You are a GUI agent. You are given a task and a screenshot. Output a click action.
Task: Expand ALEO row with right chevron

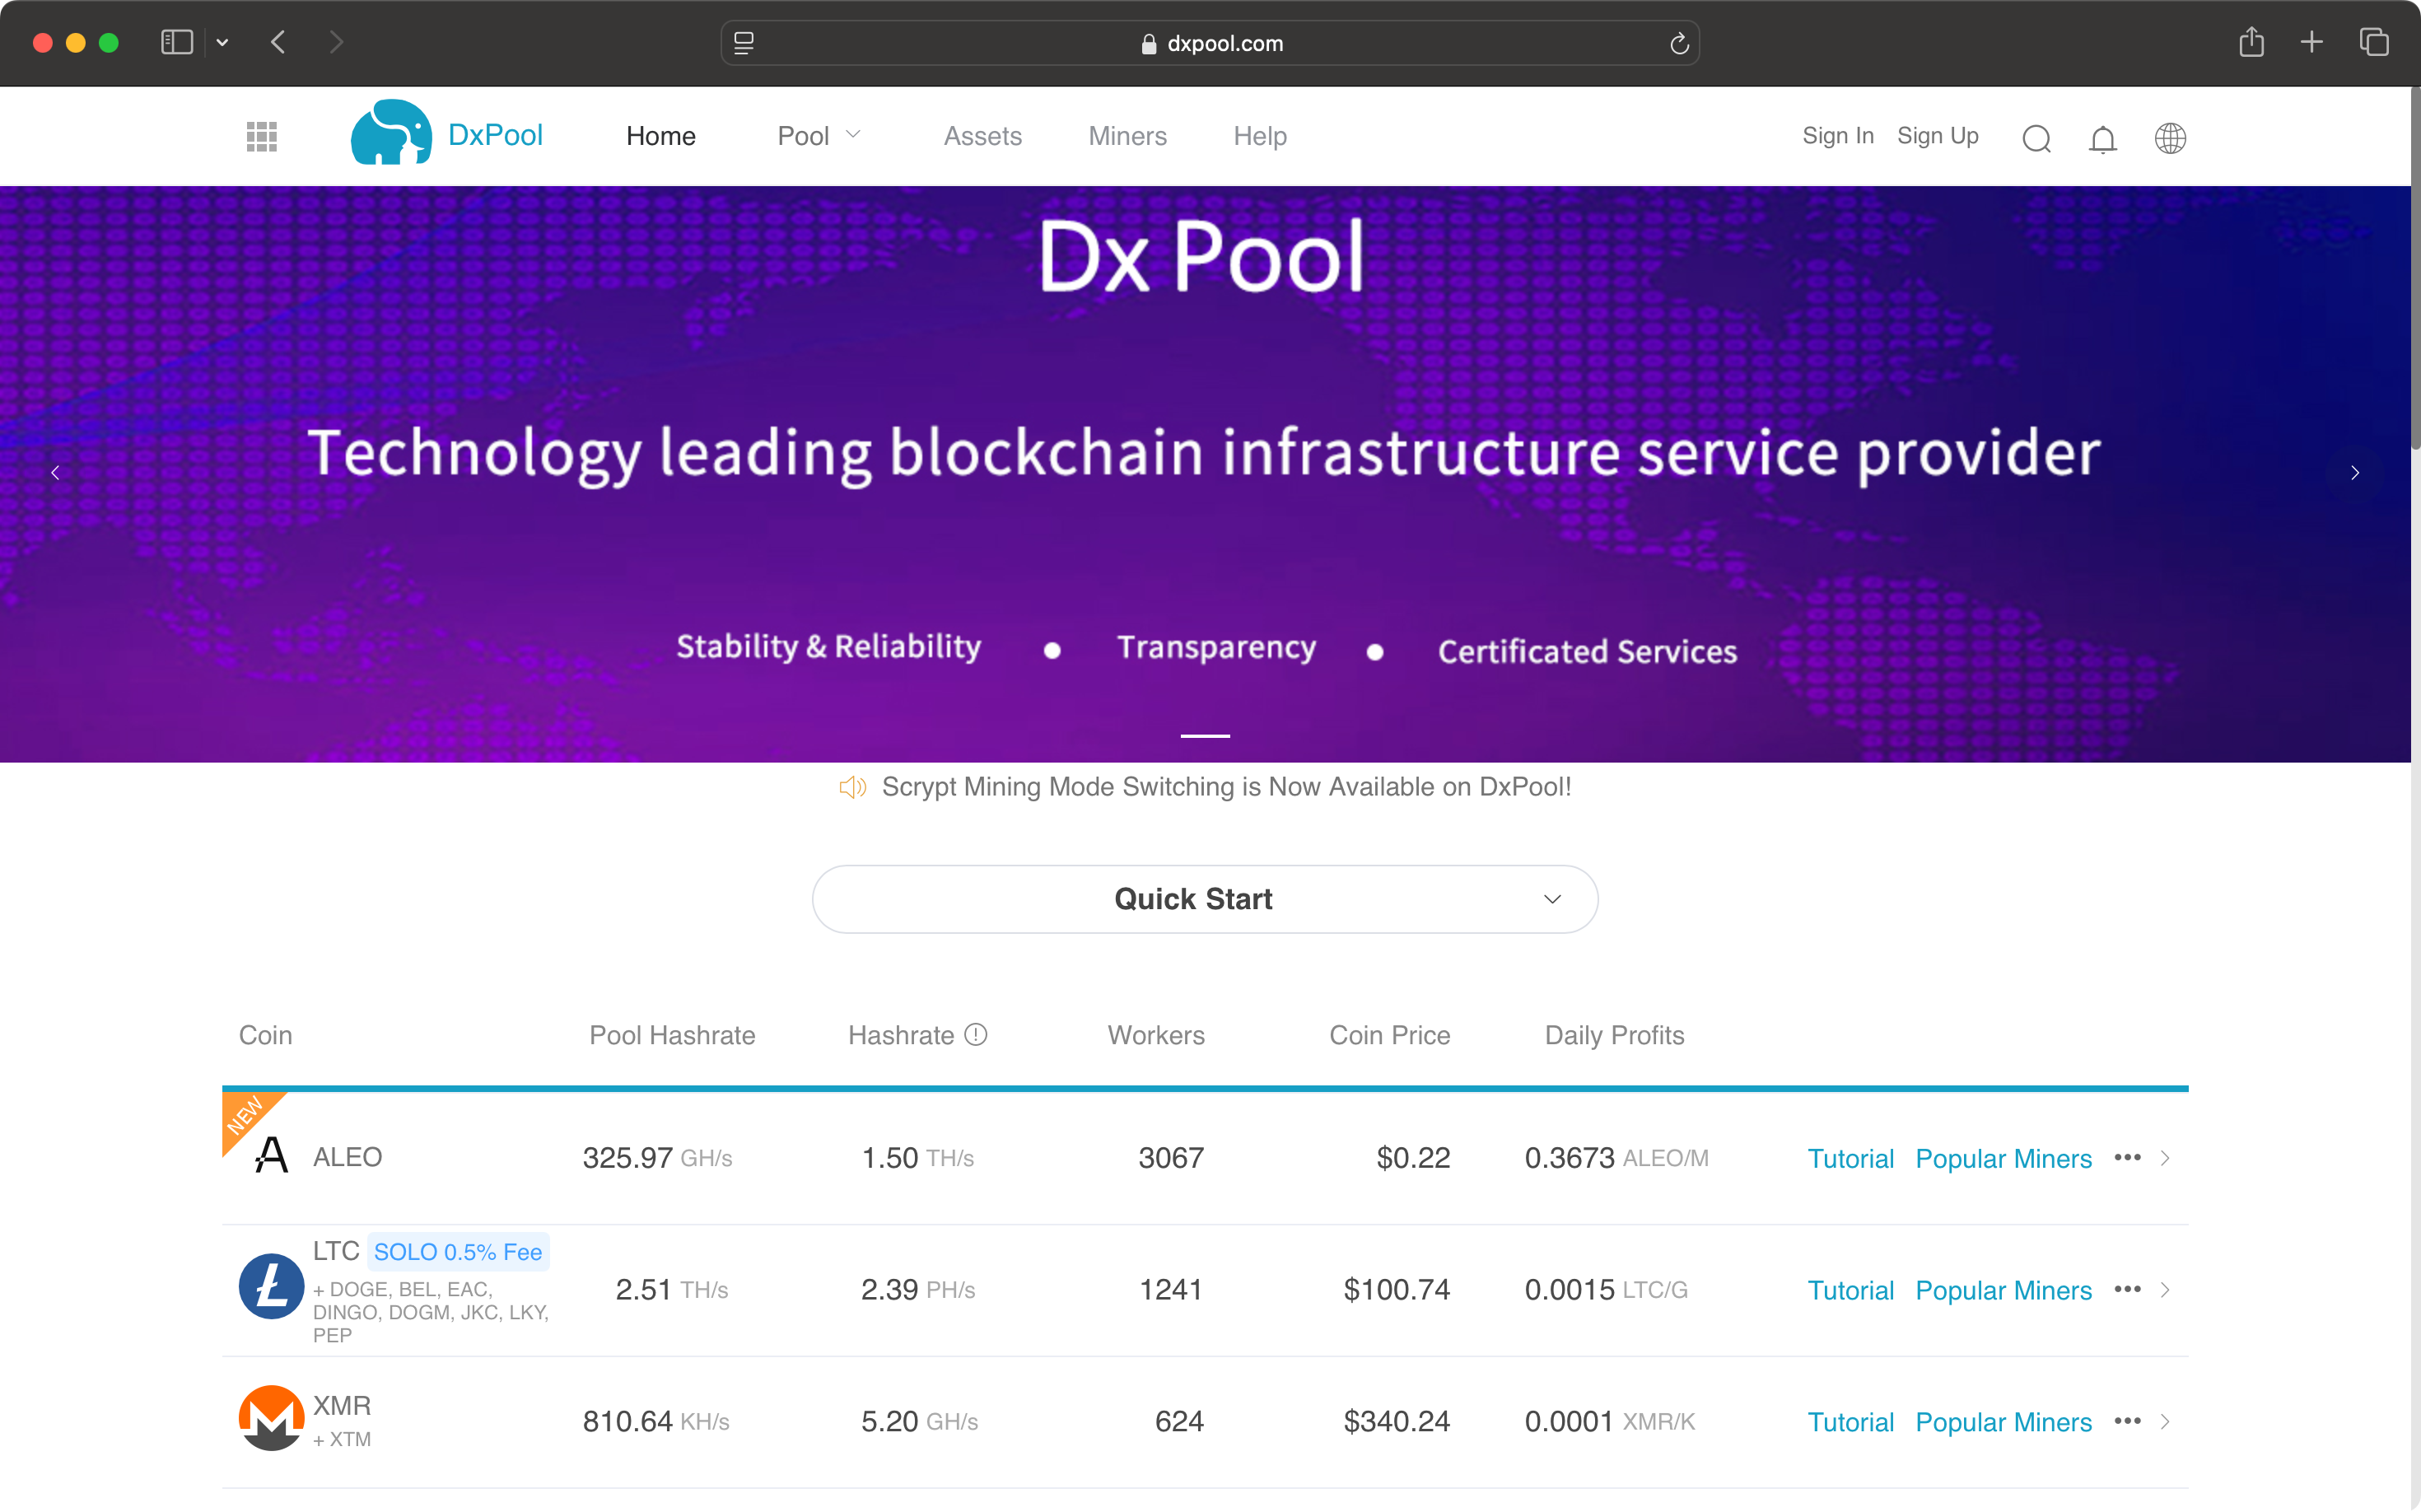tap(2165, 1157)
